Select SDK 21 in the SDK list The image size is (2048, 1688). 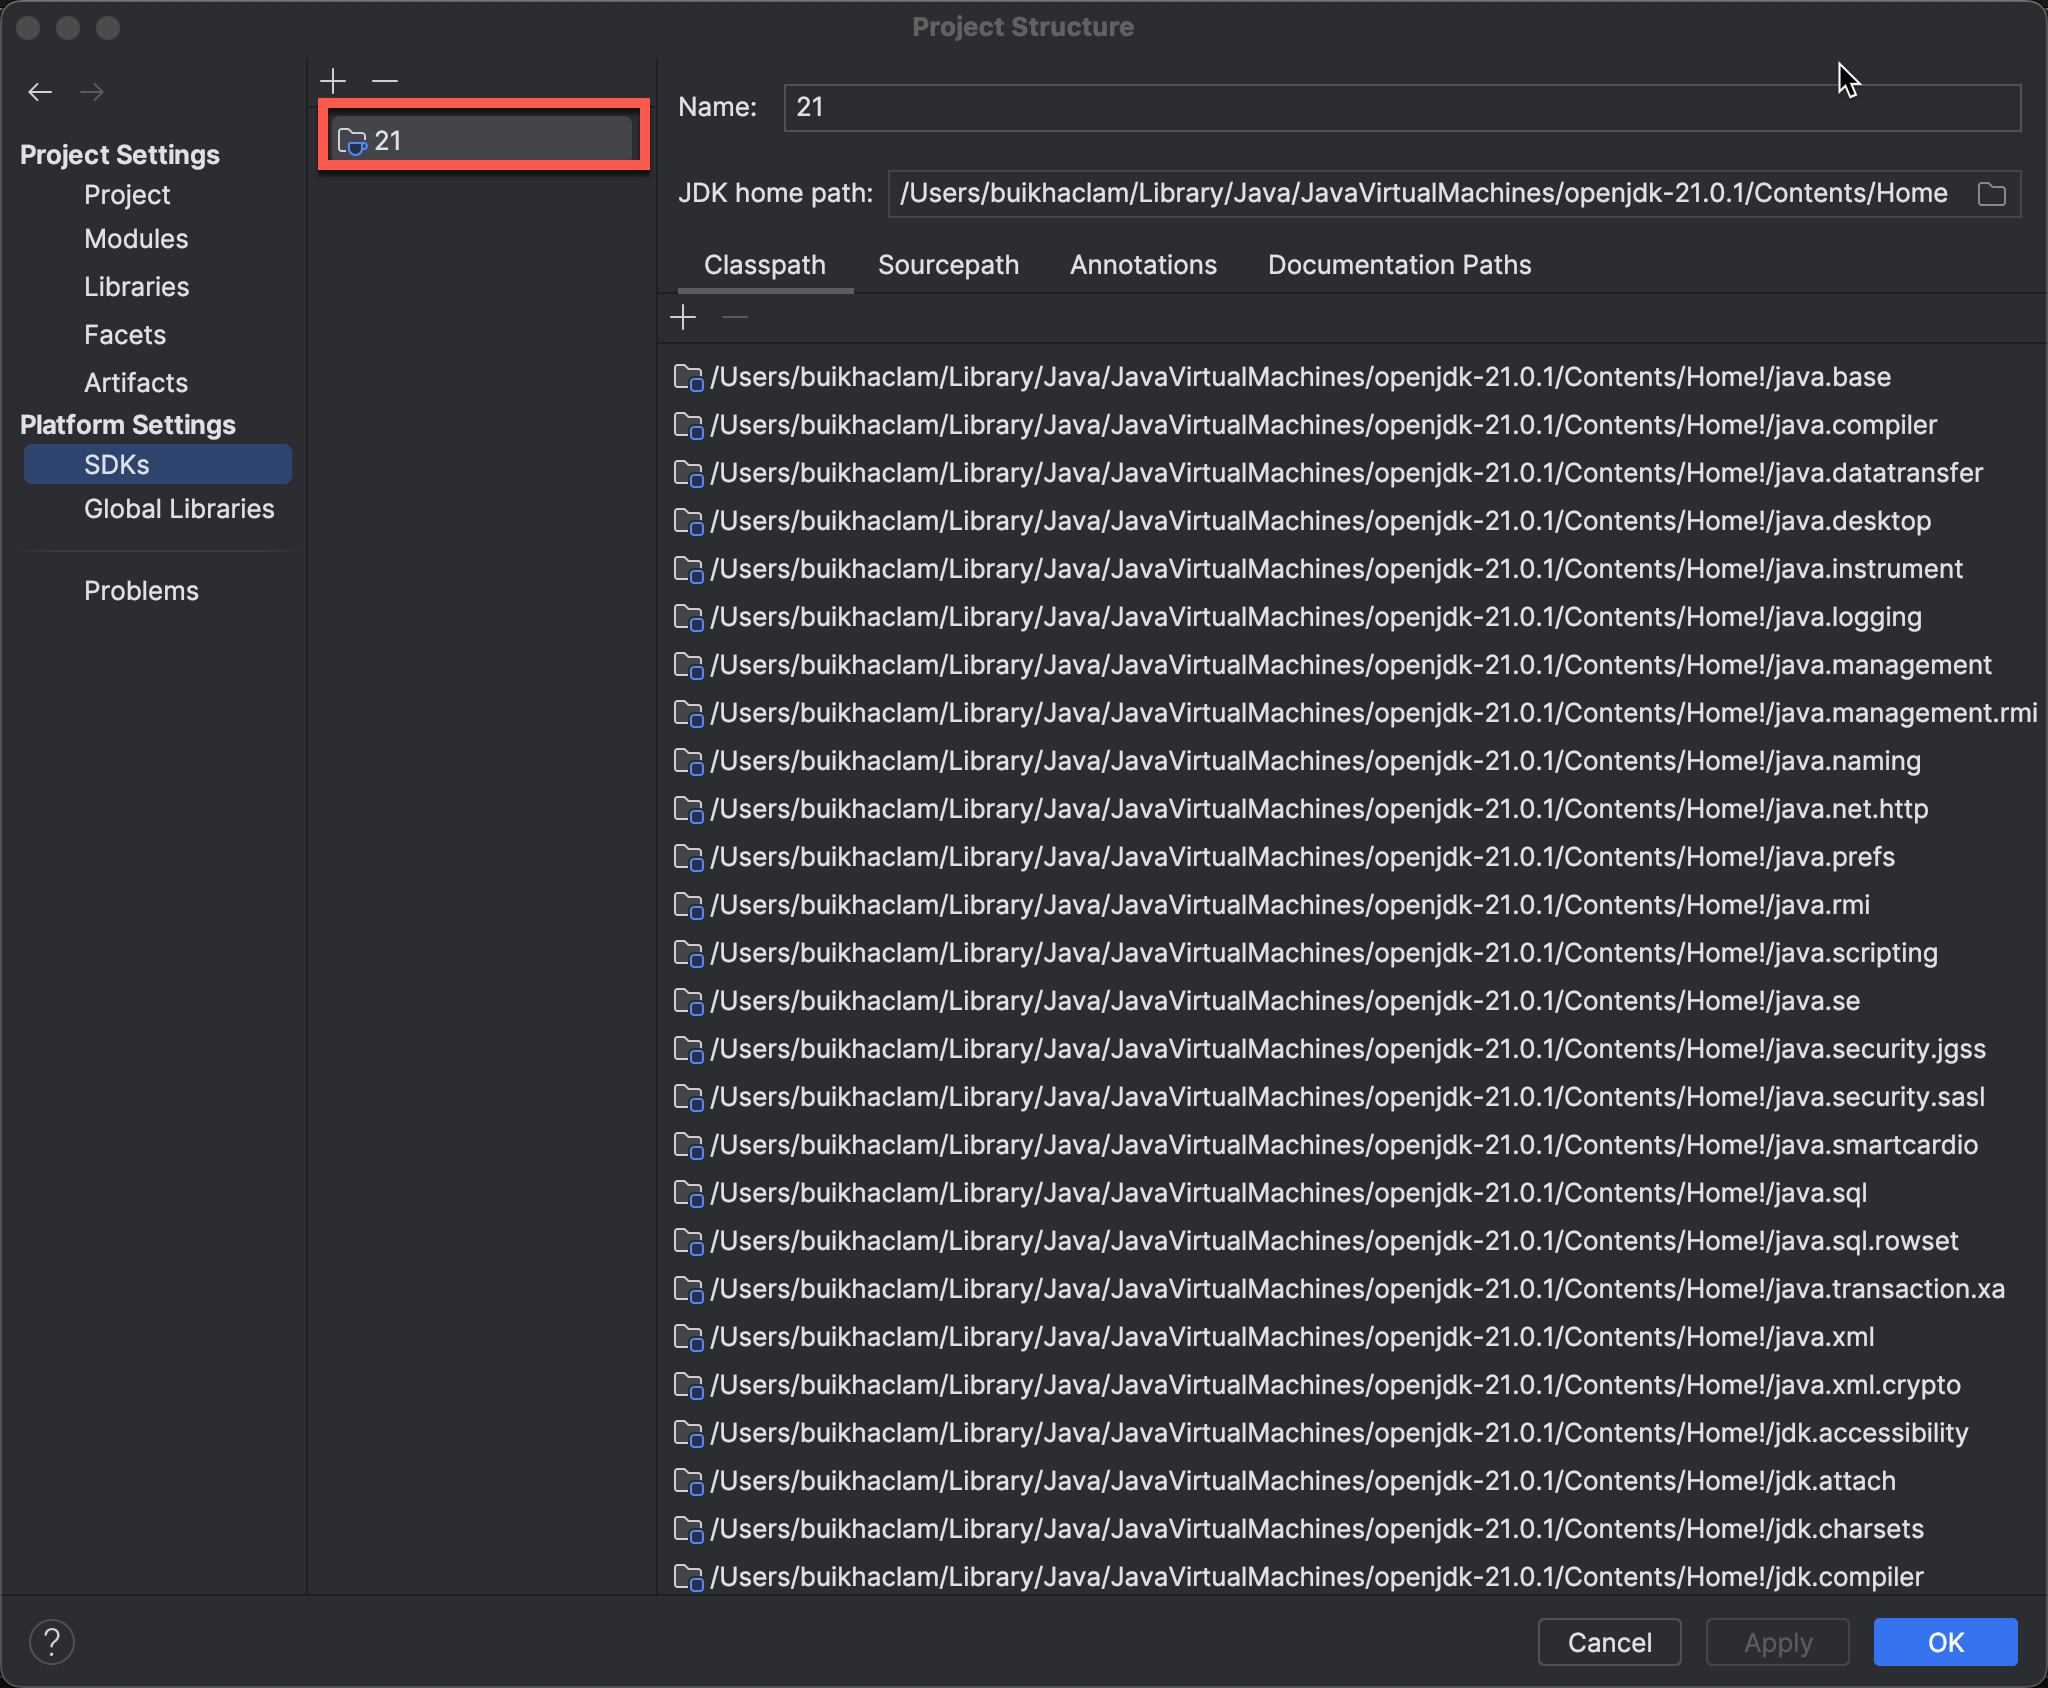click(483, 141)
